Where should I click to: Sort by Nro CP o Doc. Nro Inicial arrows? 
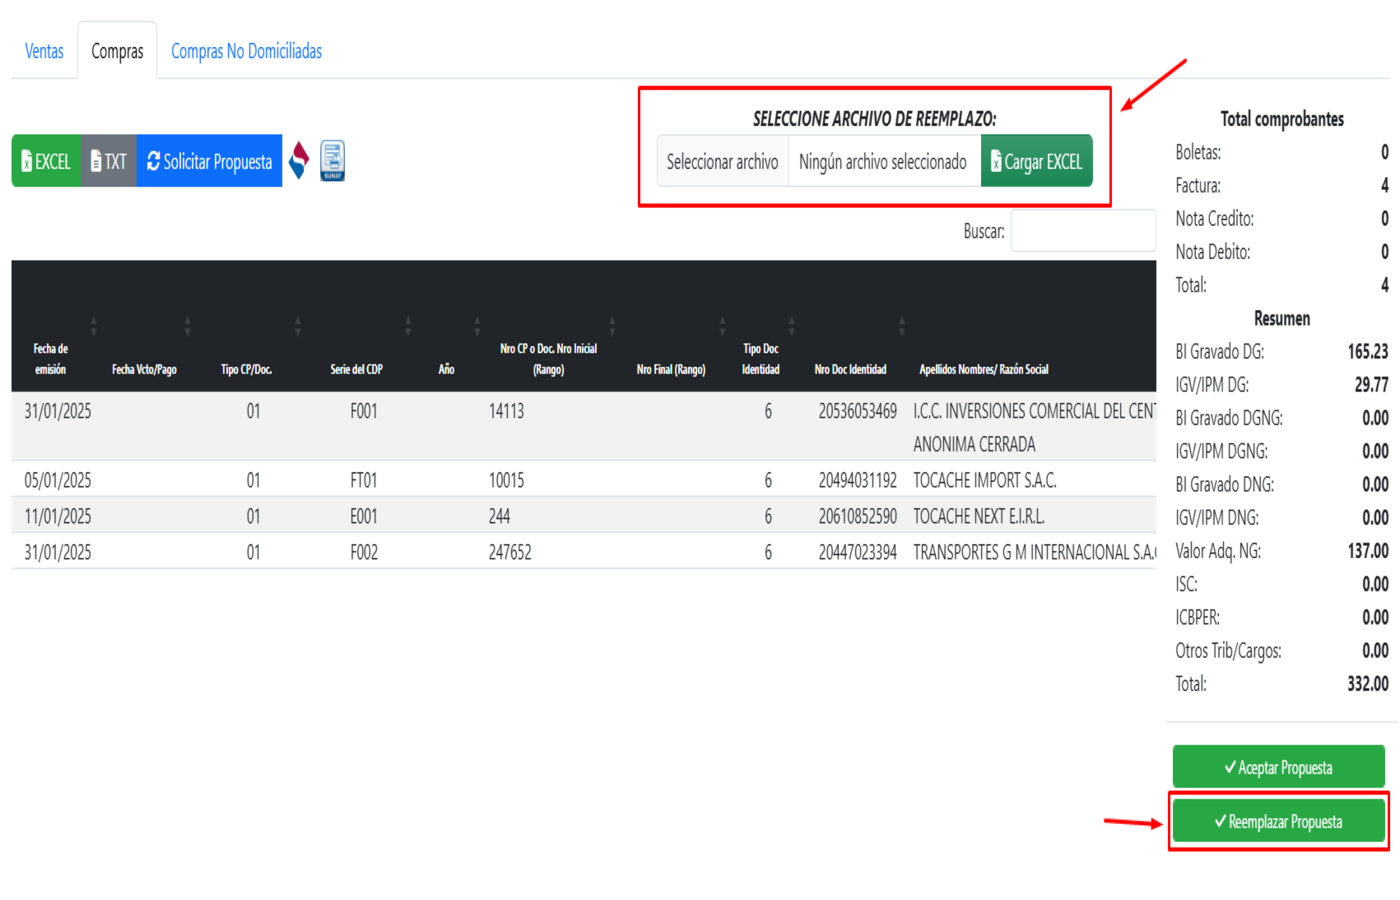612,326
